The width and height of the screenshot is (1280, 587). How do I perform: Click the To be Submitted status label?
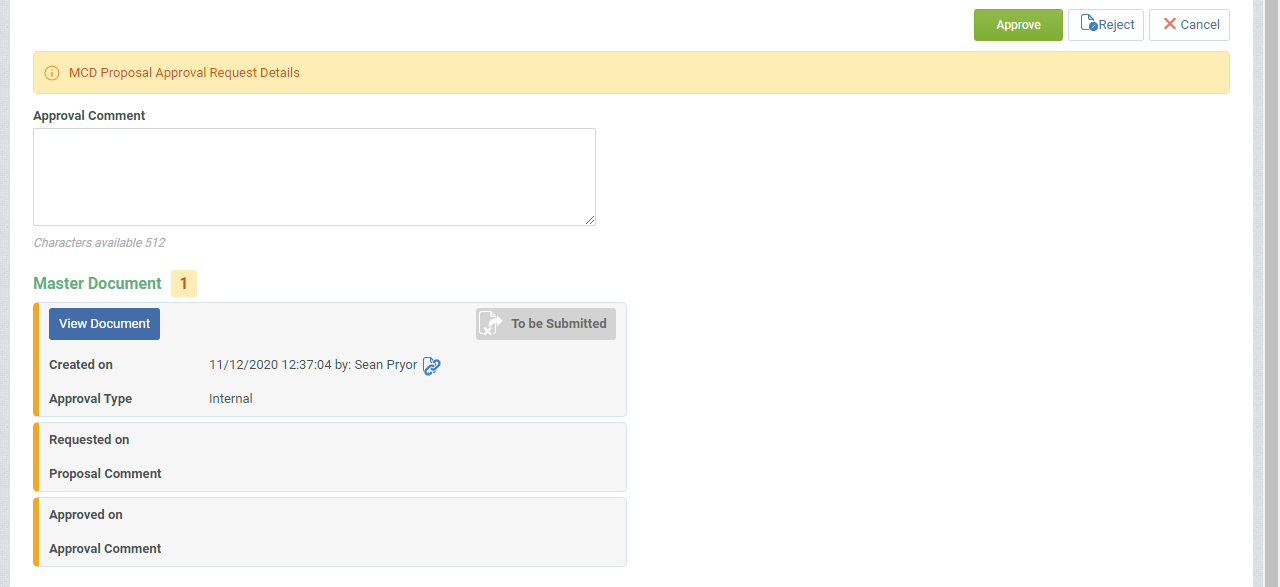coord(559,324)
